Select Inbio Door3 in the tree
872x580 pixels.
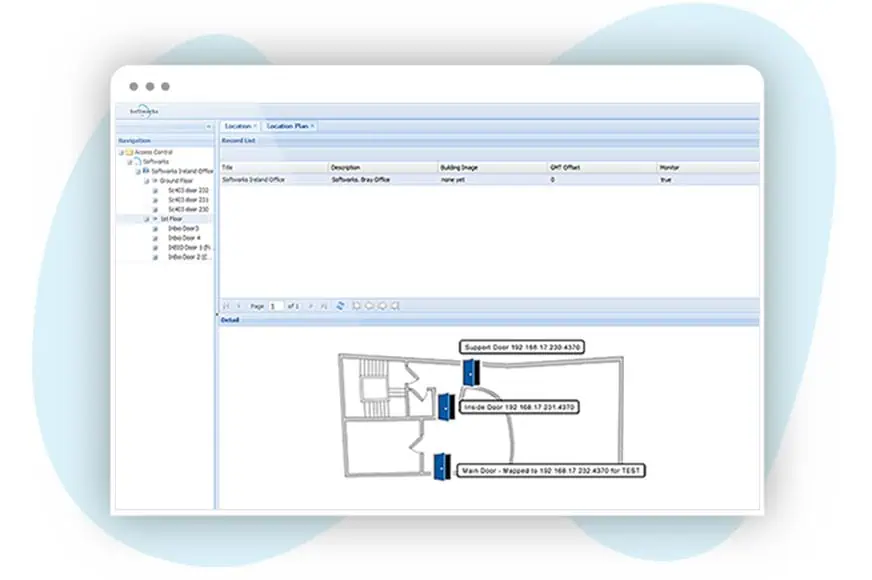184,229
